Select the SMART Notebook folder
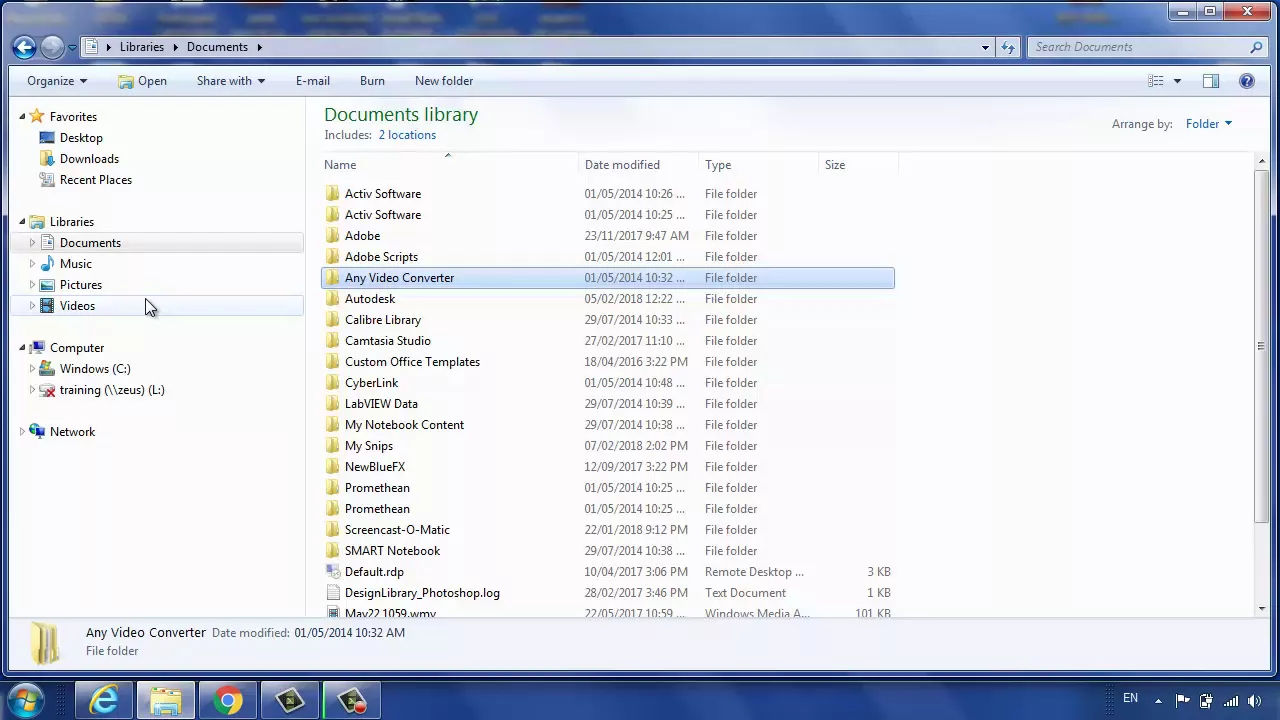Viewport: 1280px width, 720px height. tap(392, 551)
